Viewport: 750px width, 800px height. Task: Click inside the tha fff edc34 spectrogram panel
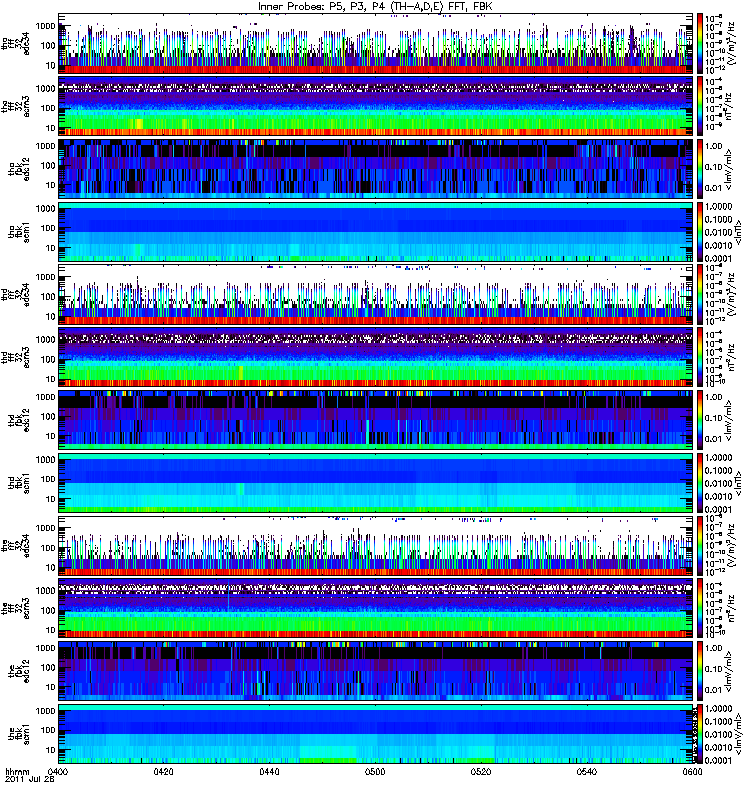[x=375, y=43]
